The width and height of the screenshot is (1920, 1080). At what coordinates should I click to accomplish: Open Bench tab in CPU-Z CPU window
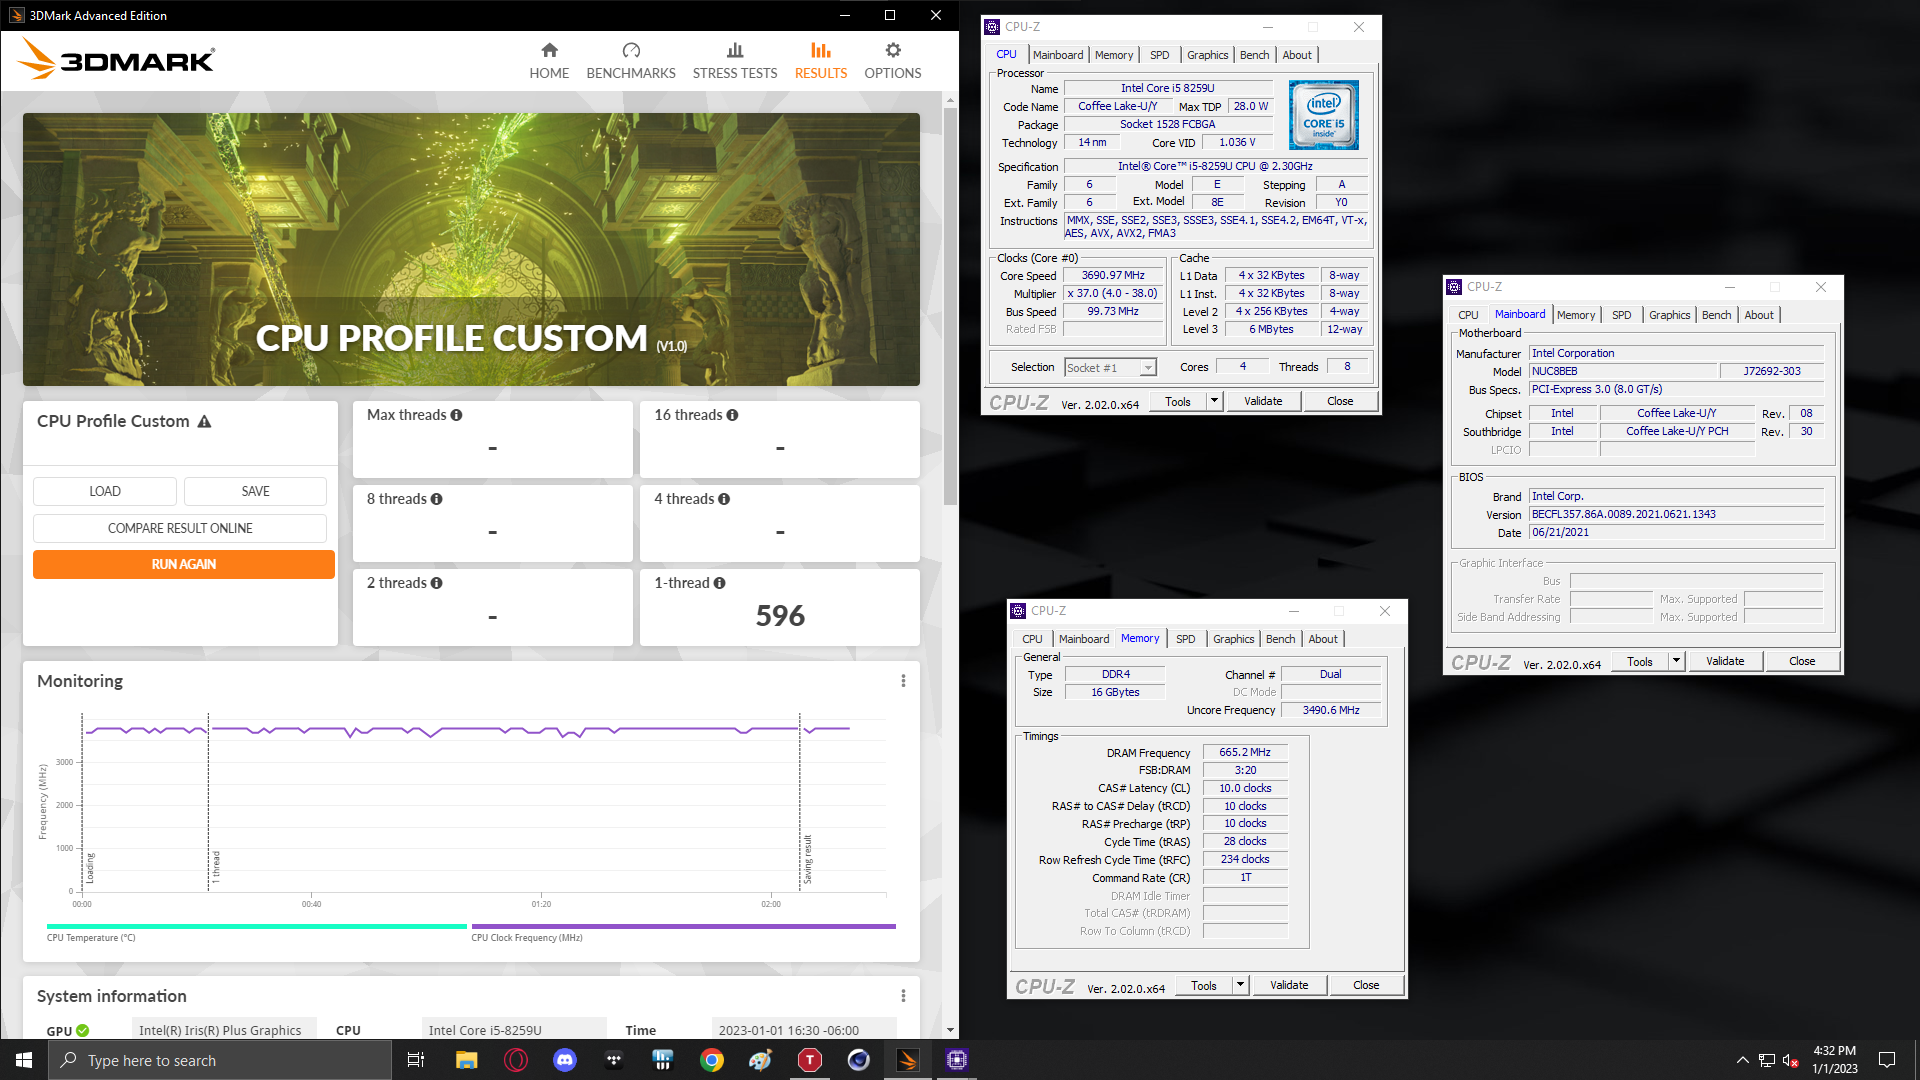tap(1254, 55)
